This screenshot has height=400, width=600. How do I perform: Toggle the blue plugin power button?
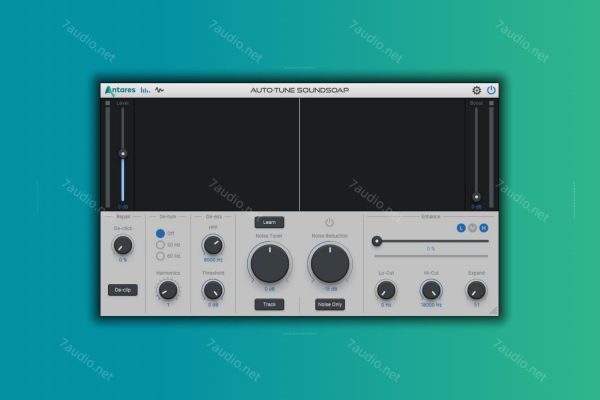click(x=491, y=90)
